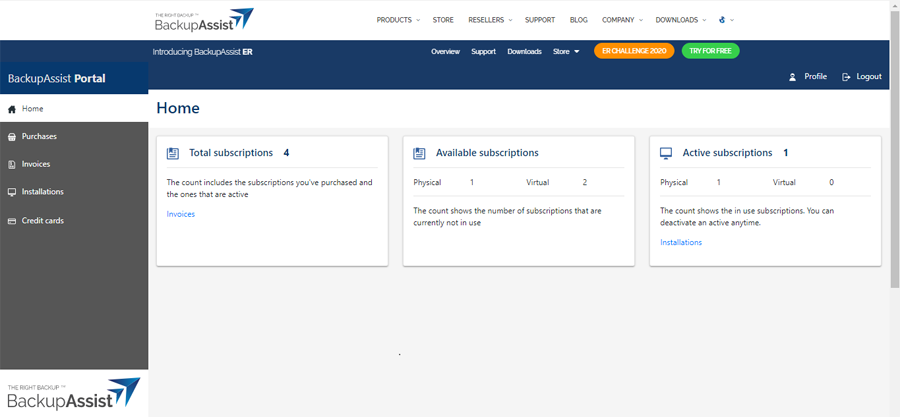Click the 'Active subscriptions' title

[727, 153]
